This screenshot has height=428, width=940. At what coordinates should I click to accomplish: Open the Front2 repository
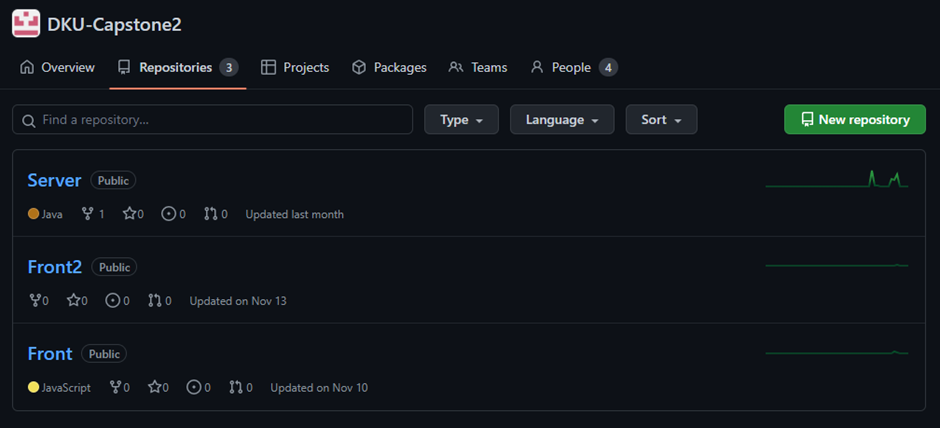point(55,267)
